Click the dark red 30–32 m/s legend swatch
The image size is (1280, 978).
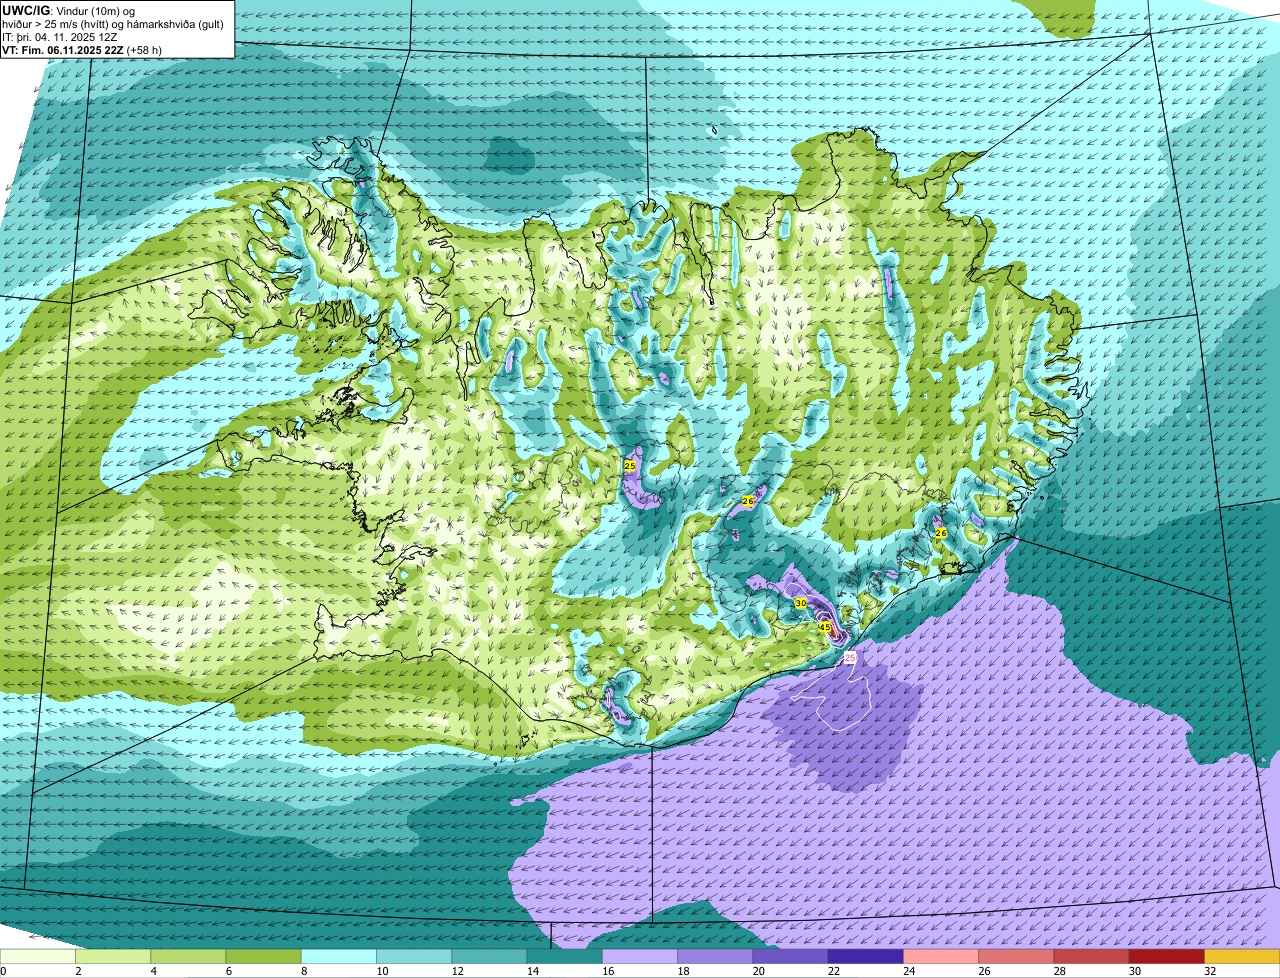[x=1166, y=957]
